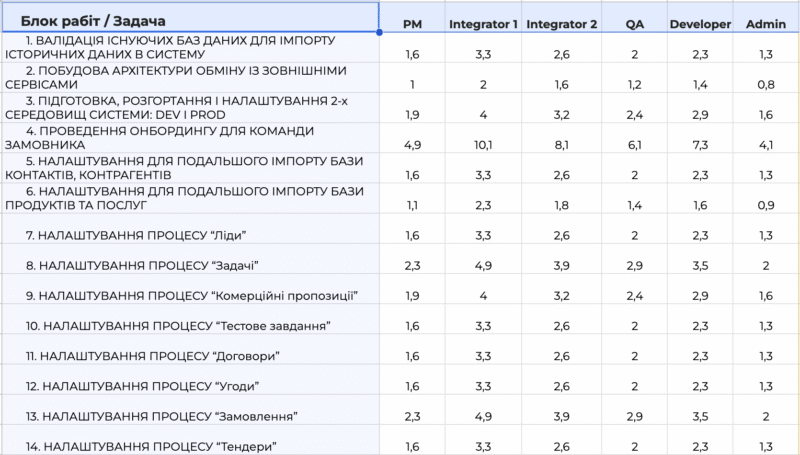Select task 9 'Комерційні пропозиції' cell

point(190,289)
